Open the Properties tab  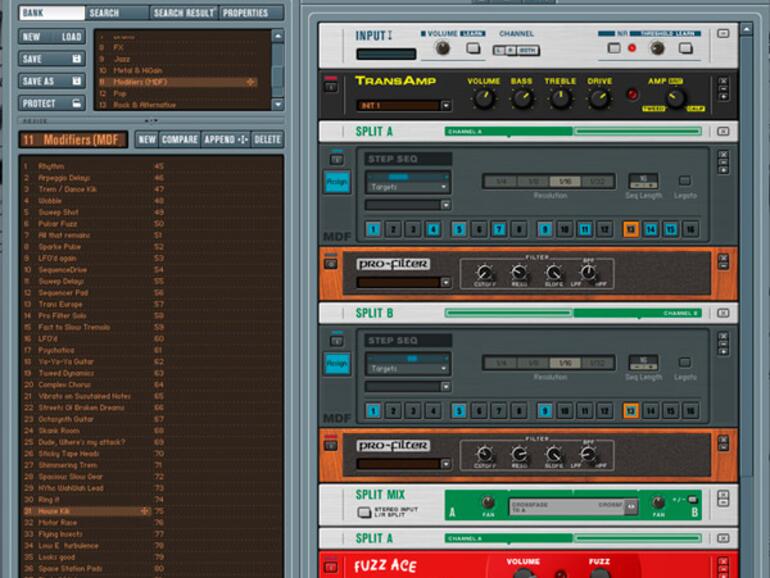tap(246, 13)
